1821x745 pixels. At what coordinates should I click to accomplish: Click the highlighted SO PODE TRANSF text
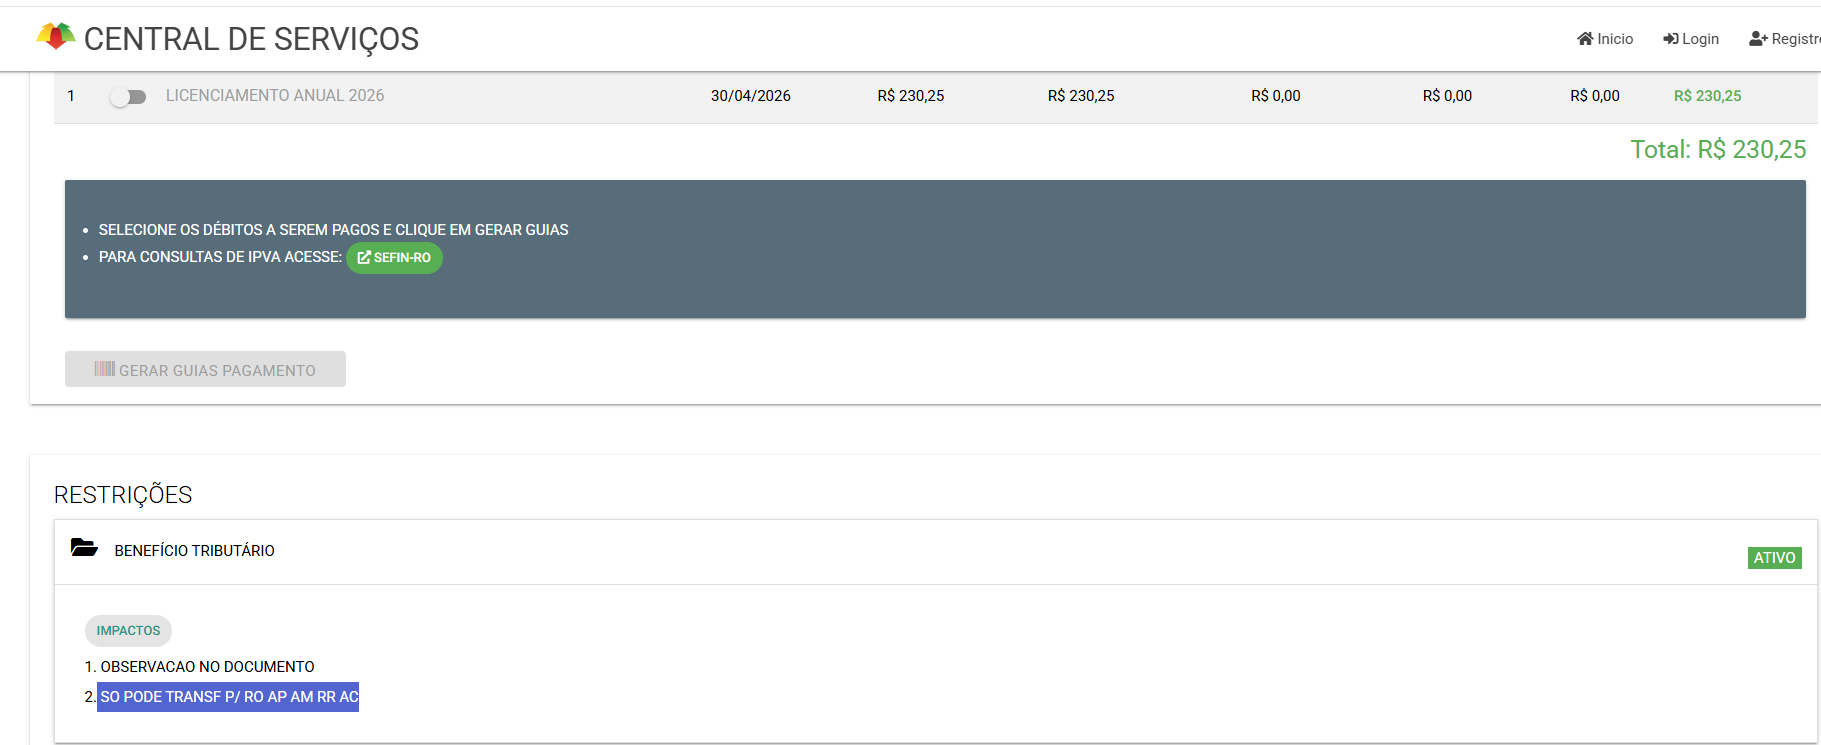click(229, 697)
